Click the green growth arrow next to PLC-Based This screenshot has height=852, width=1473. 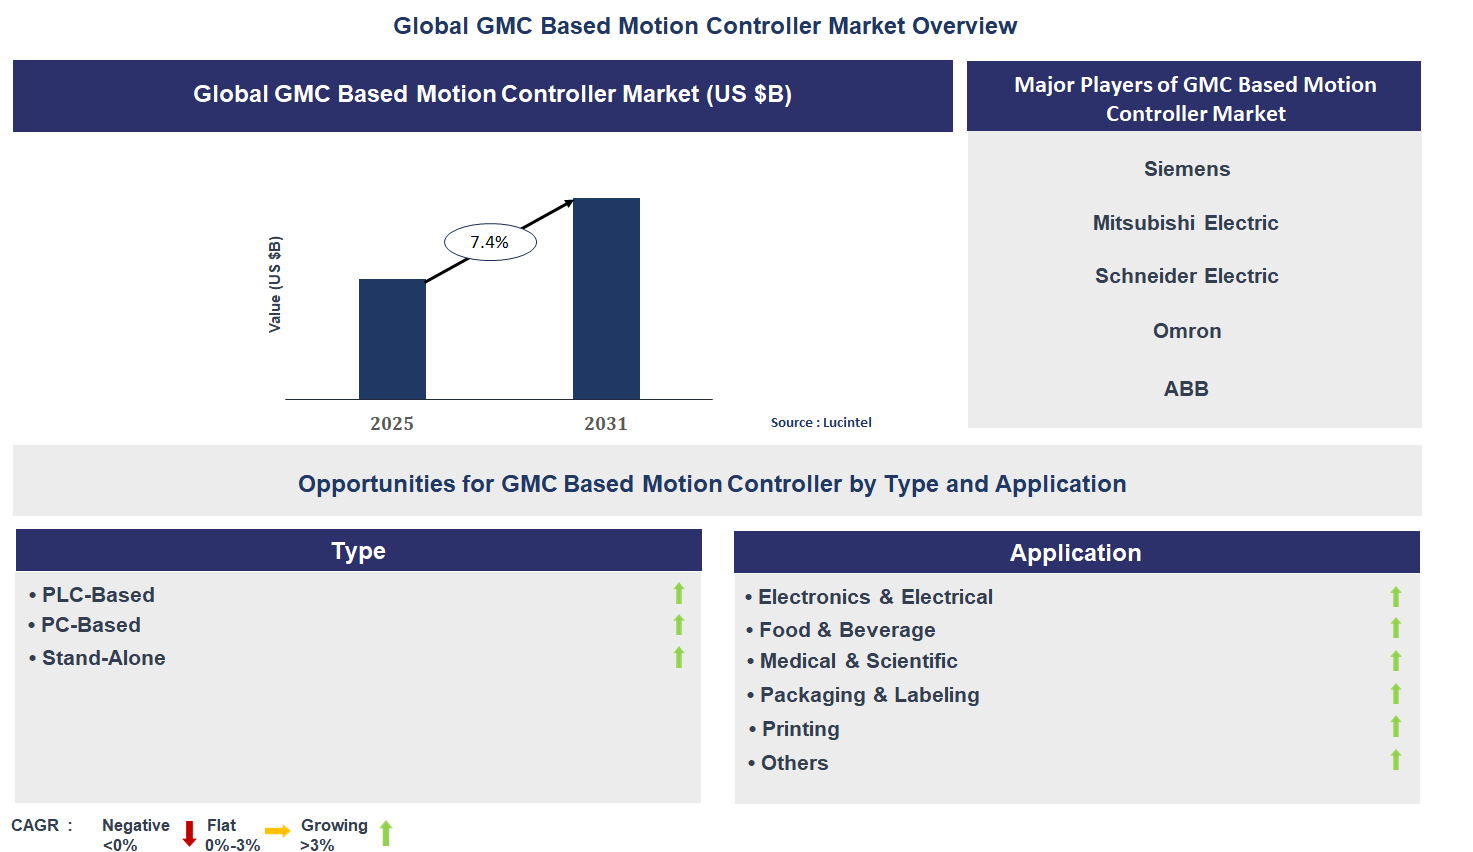(x=679, y=593)
